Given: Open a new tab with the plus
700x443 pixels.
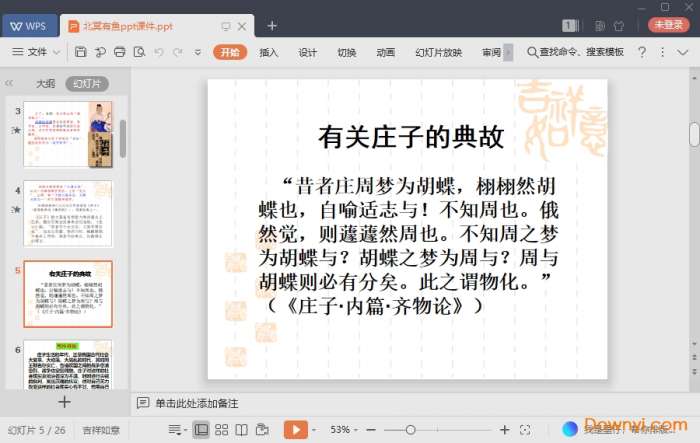Looking at the screenshot, I should tap(272, 26).
